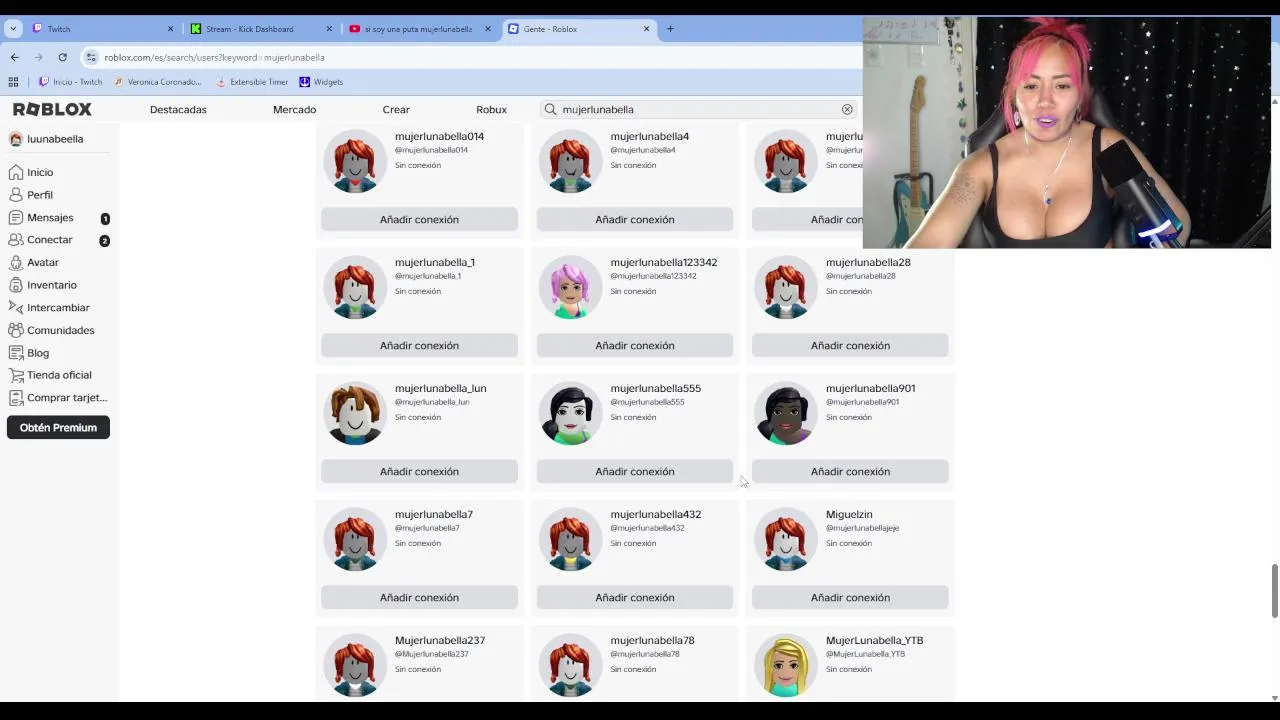Screen dimensions: 1280x720
Task: Go back with browser back arrow
Action: click(x=14, y=57)
